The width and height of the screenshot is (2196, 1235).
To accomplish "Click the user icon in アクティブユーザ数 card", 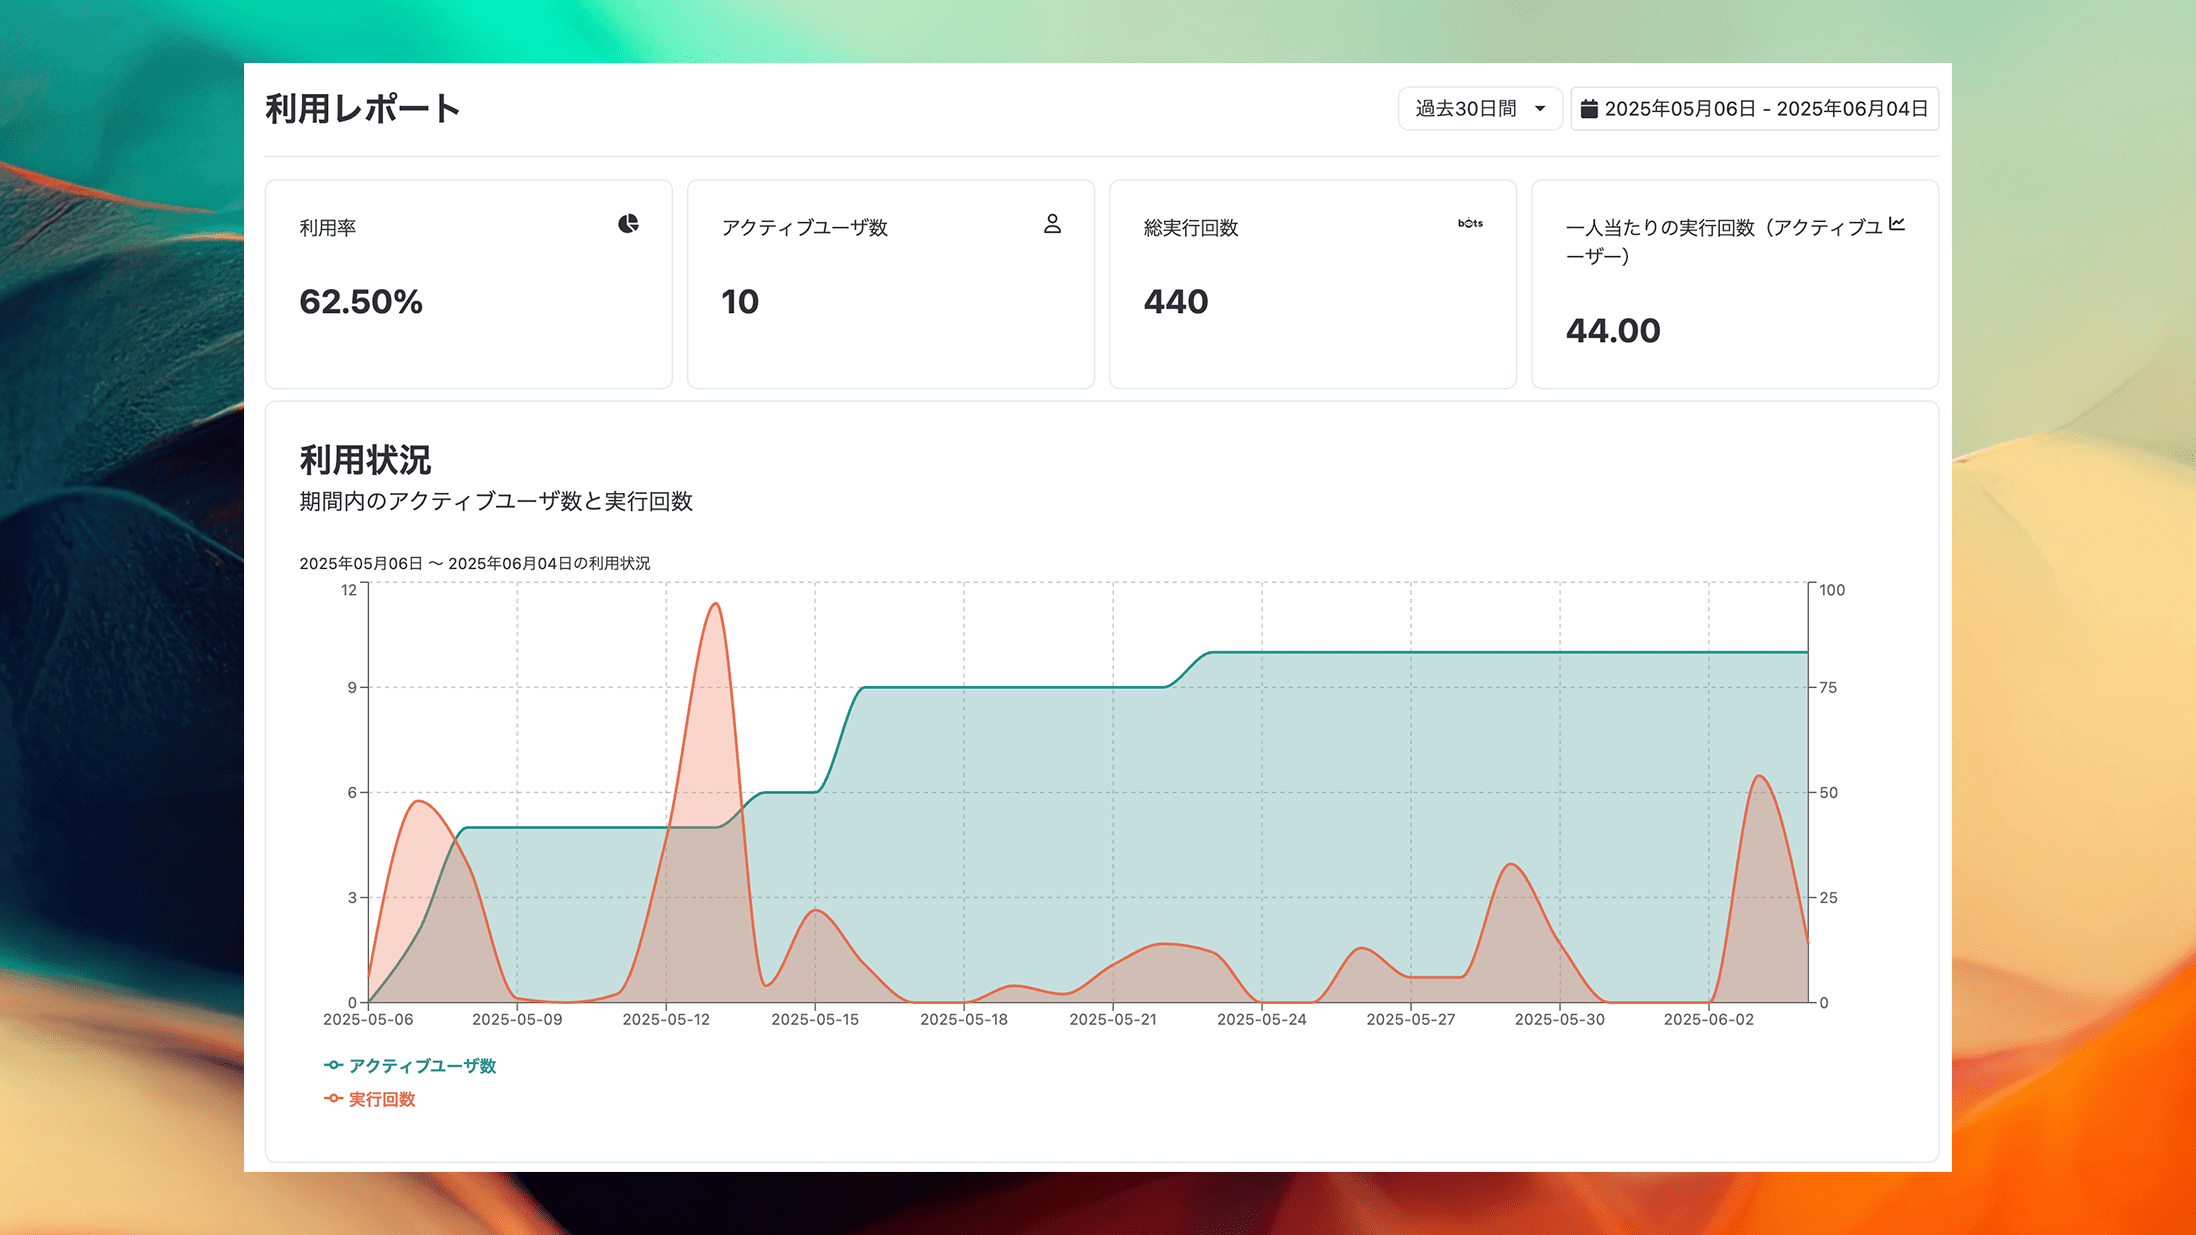I will click(1052, 224).
